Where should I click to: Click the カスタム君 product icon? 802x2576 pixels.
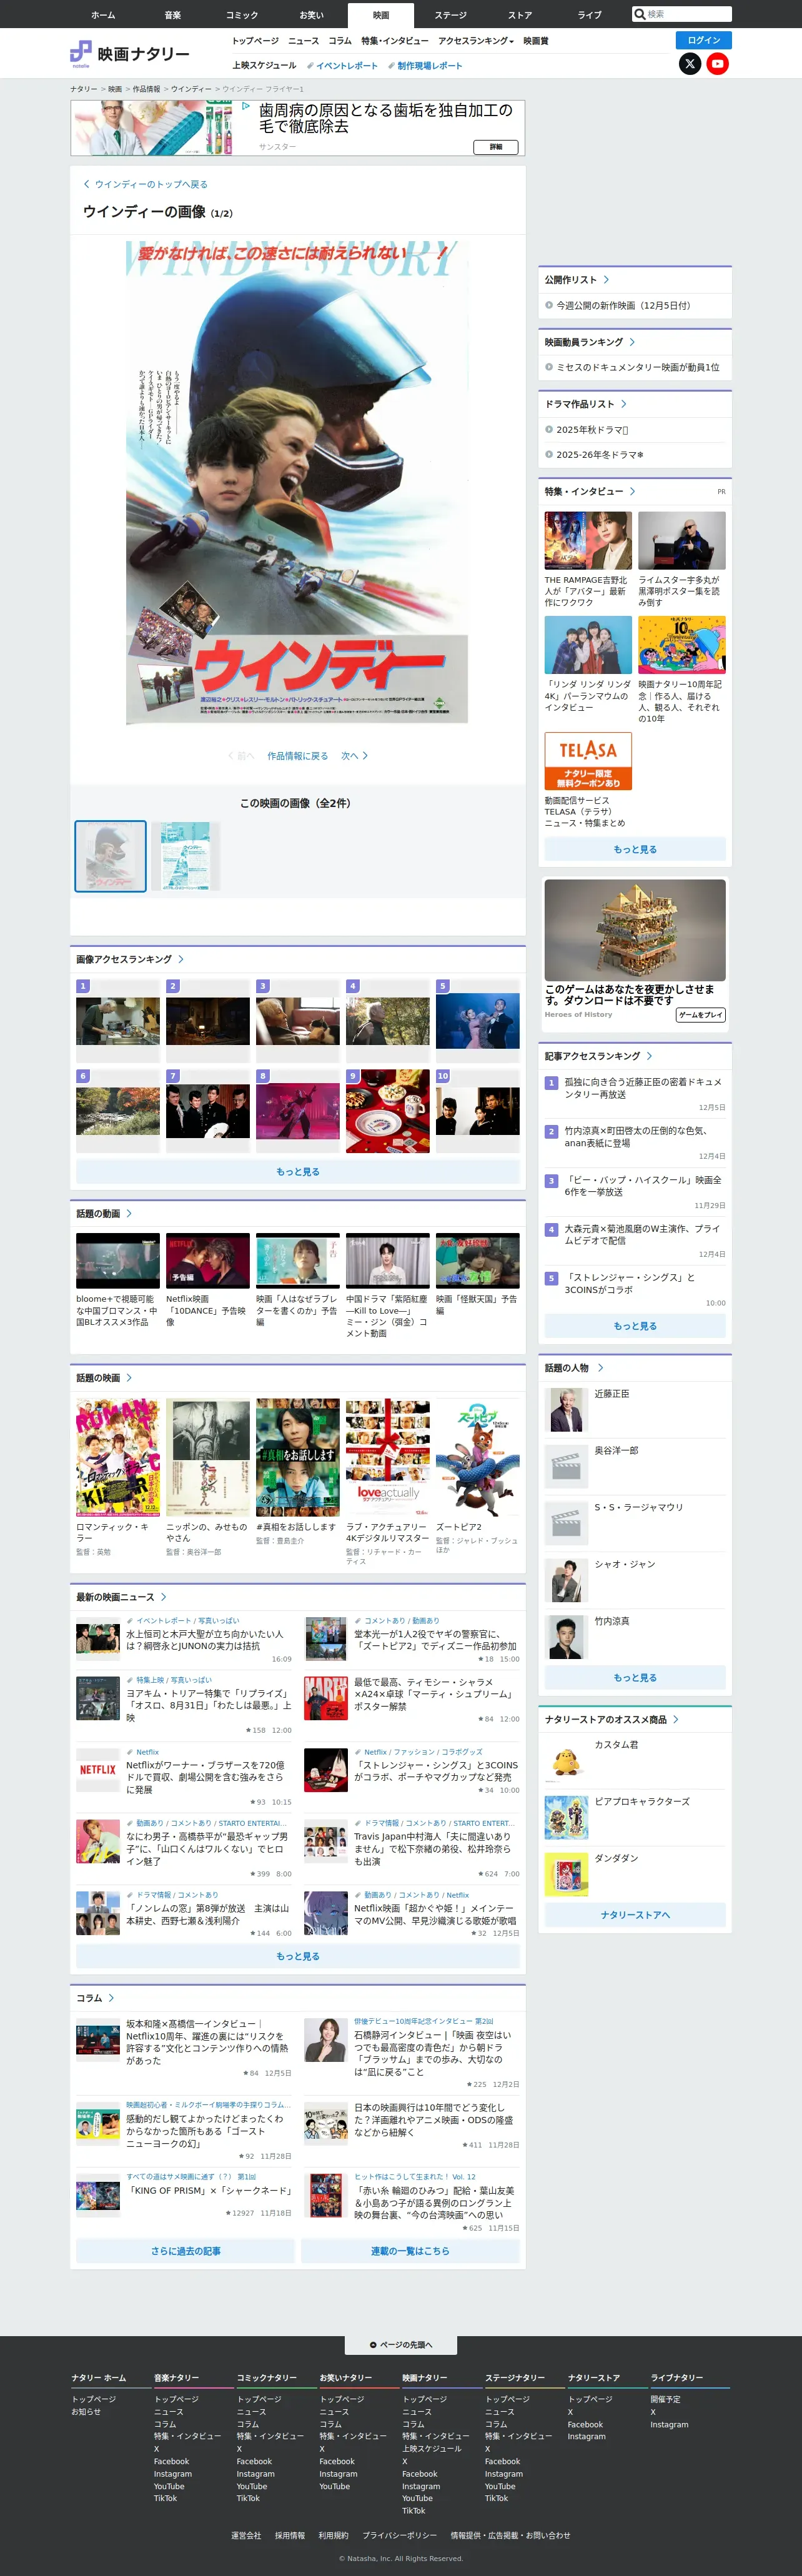(x=566, y=1761)
